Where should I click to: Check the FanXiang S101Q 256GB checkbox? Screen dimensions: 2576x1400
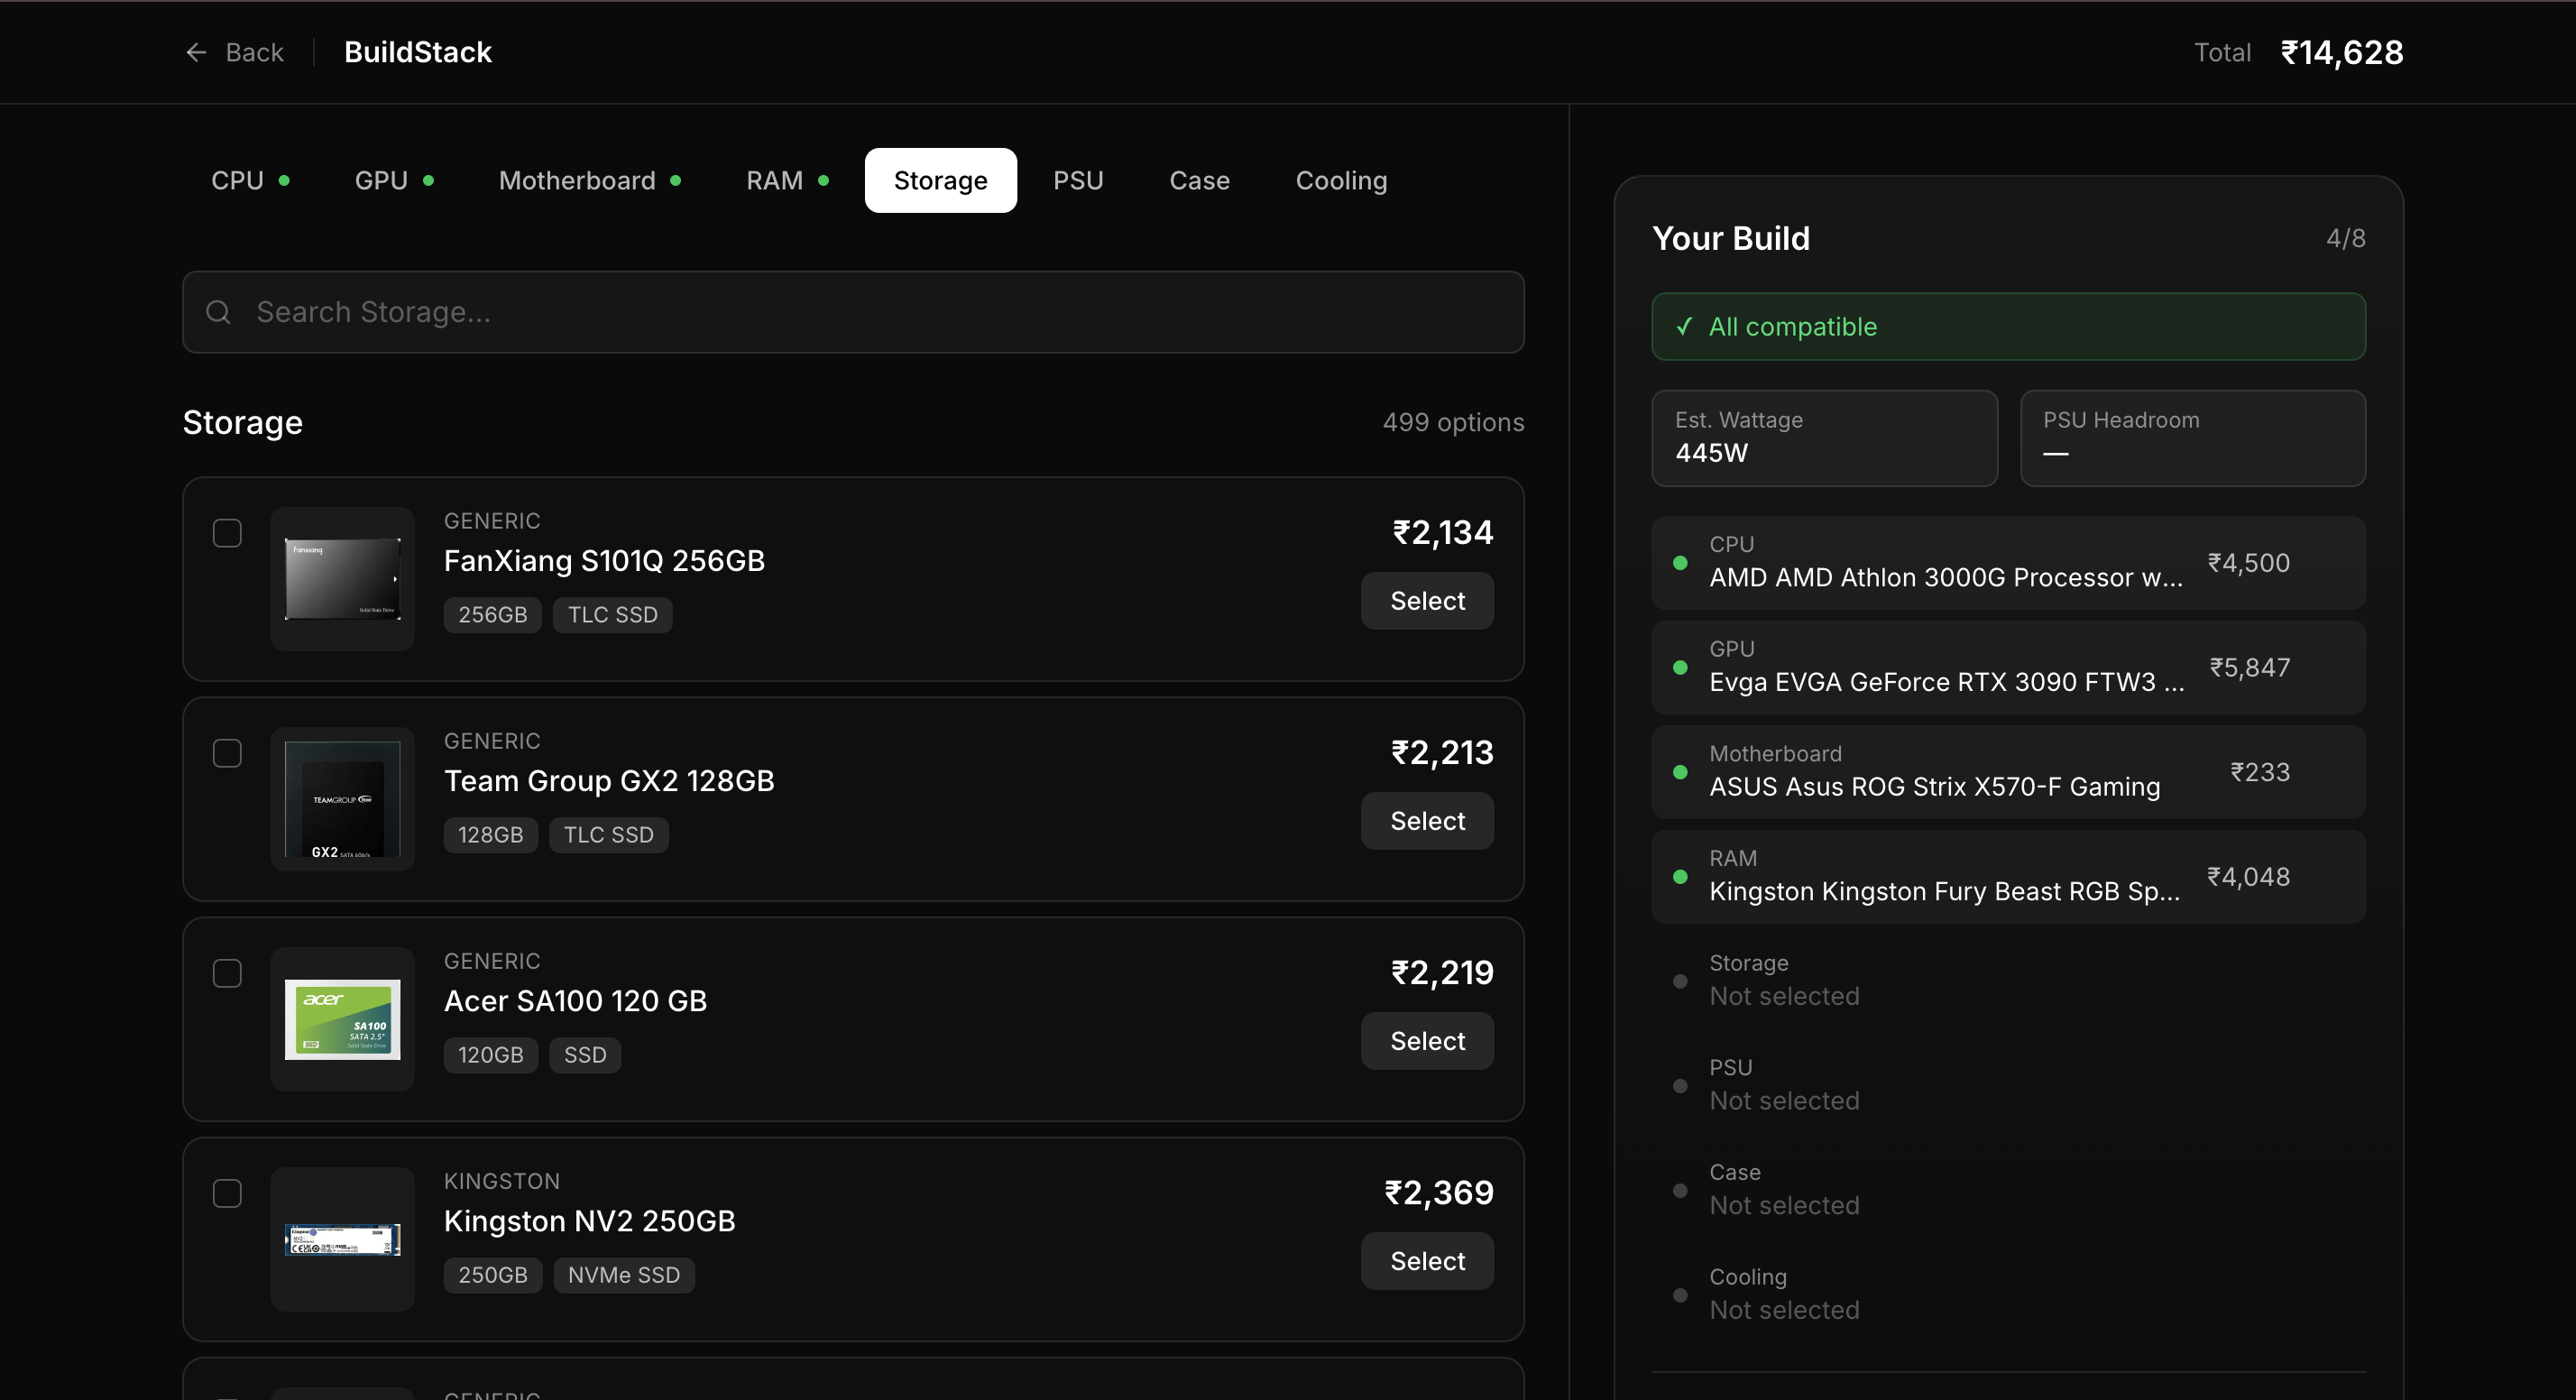(227, 533)
